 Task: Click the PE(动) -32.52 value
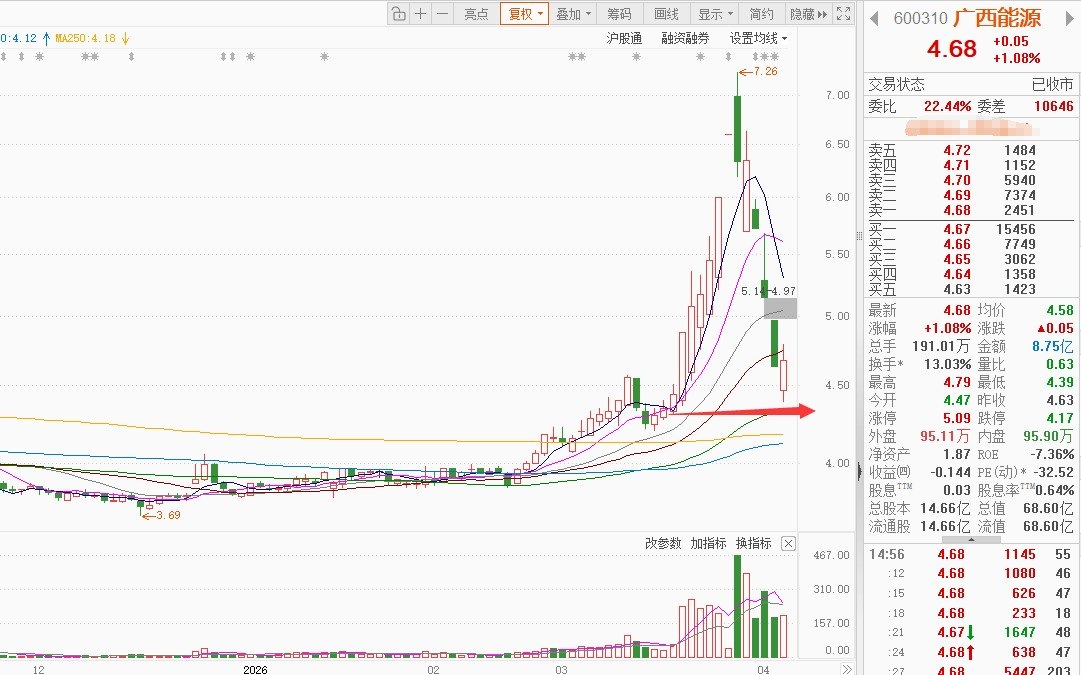[x=1054, y=472]
